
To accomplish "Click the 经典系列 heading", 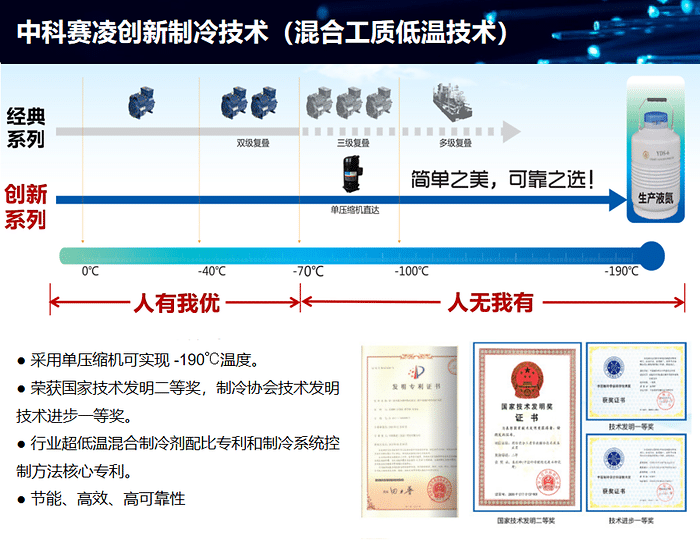I will pos(26,128).
